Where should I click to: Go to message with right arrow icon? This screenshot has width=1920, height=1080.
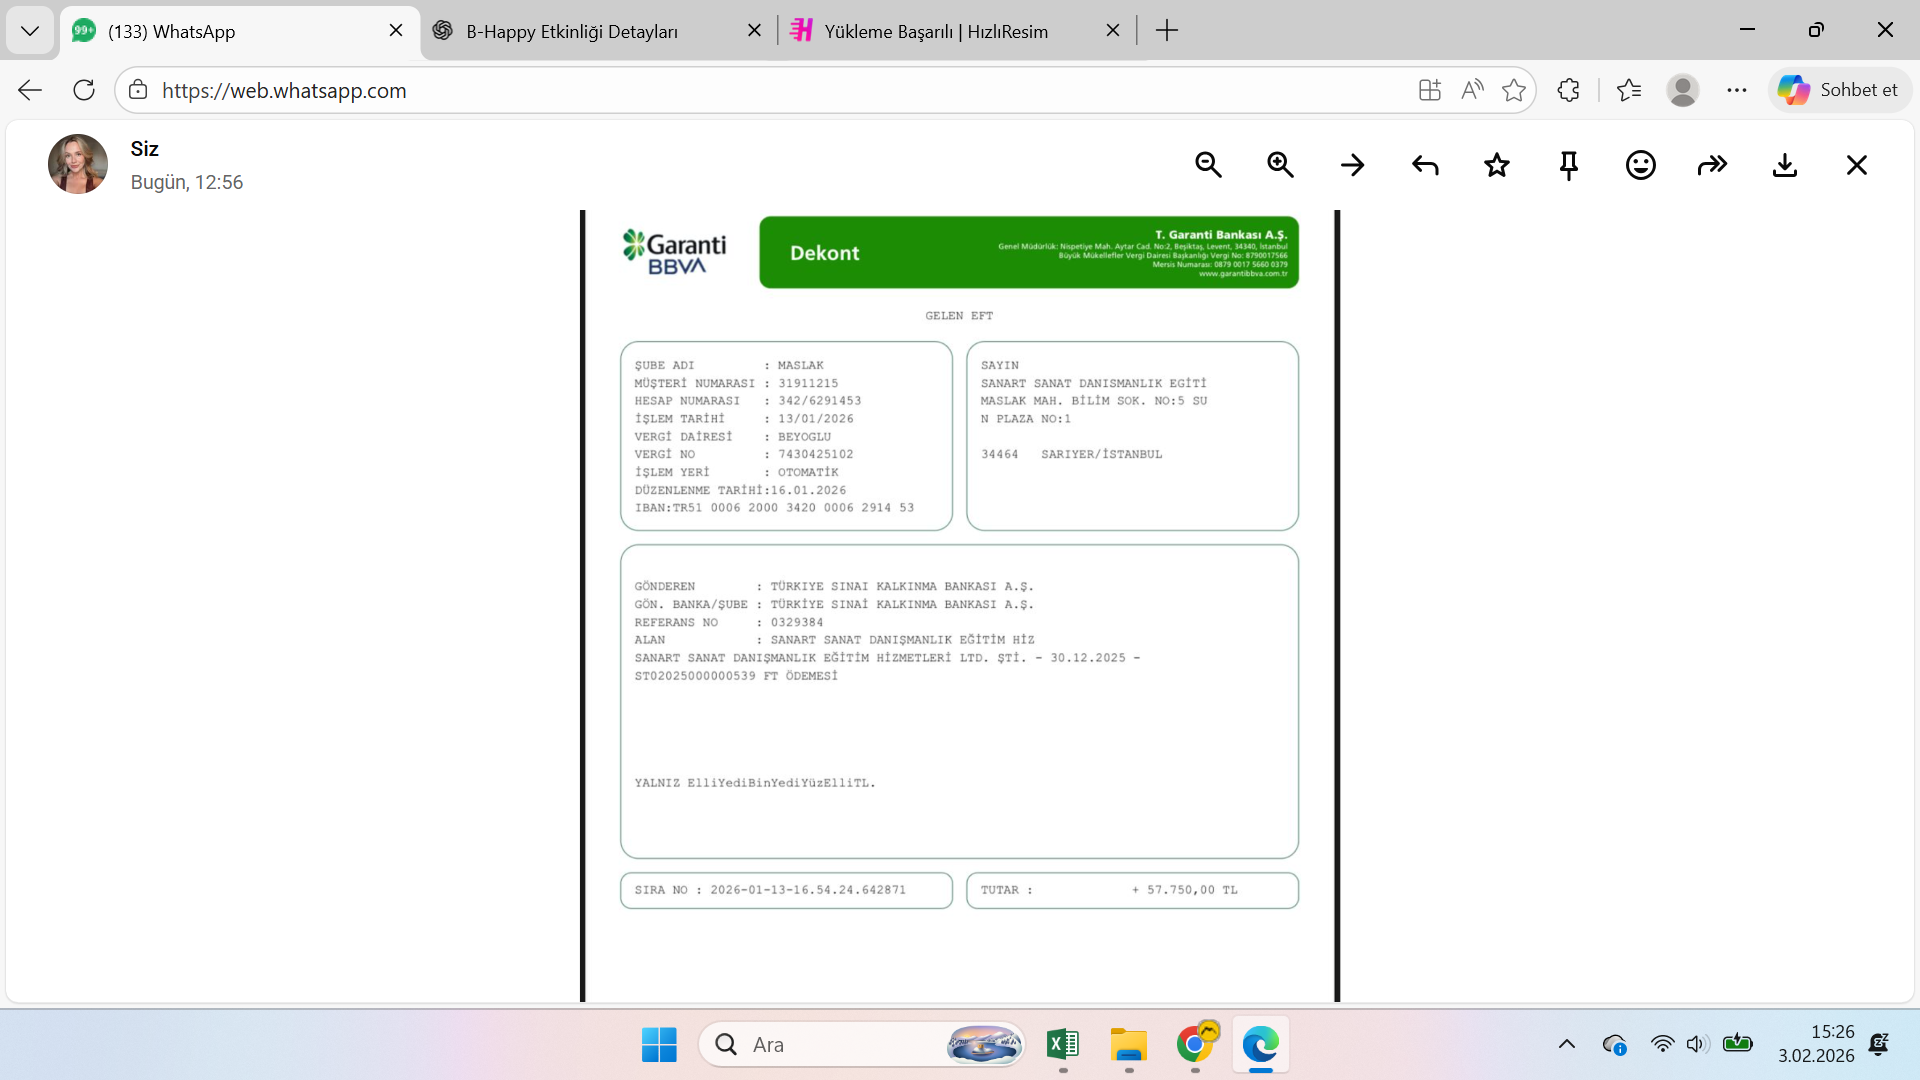tap(1352, 165)
